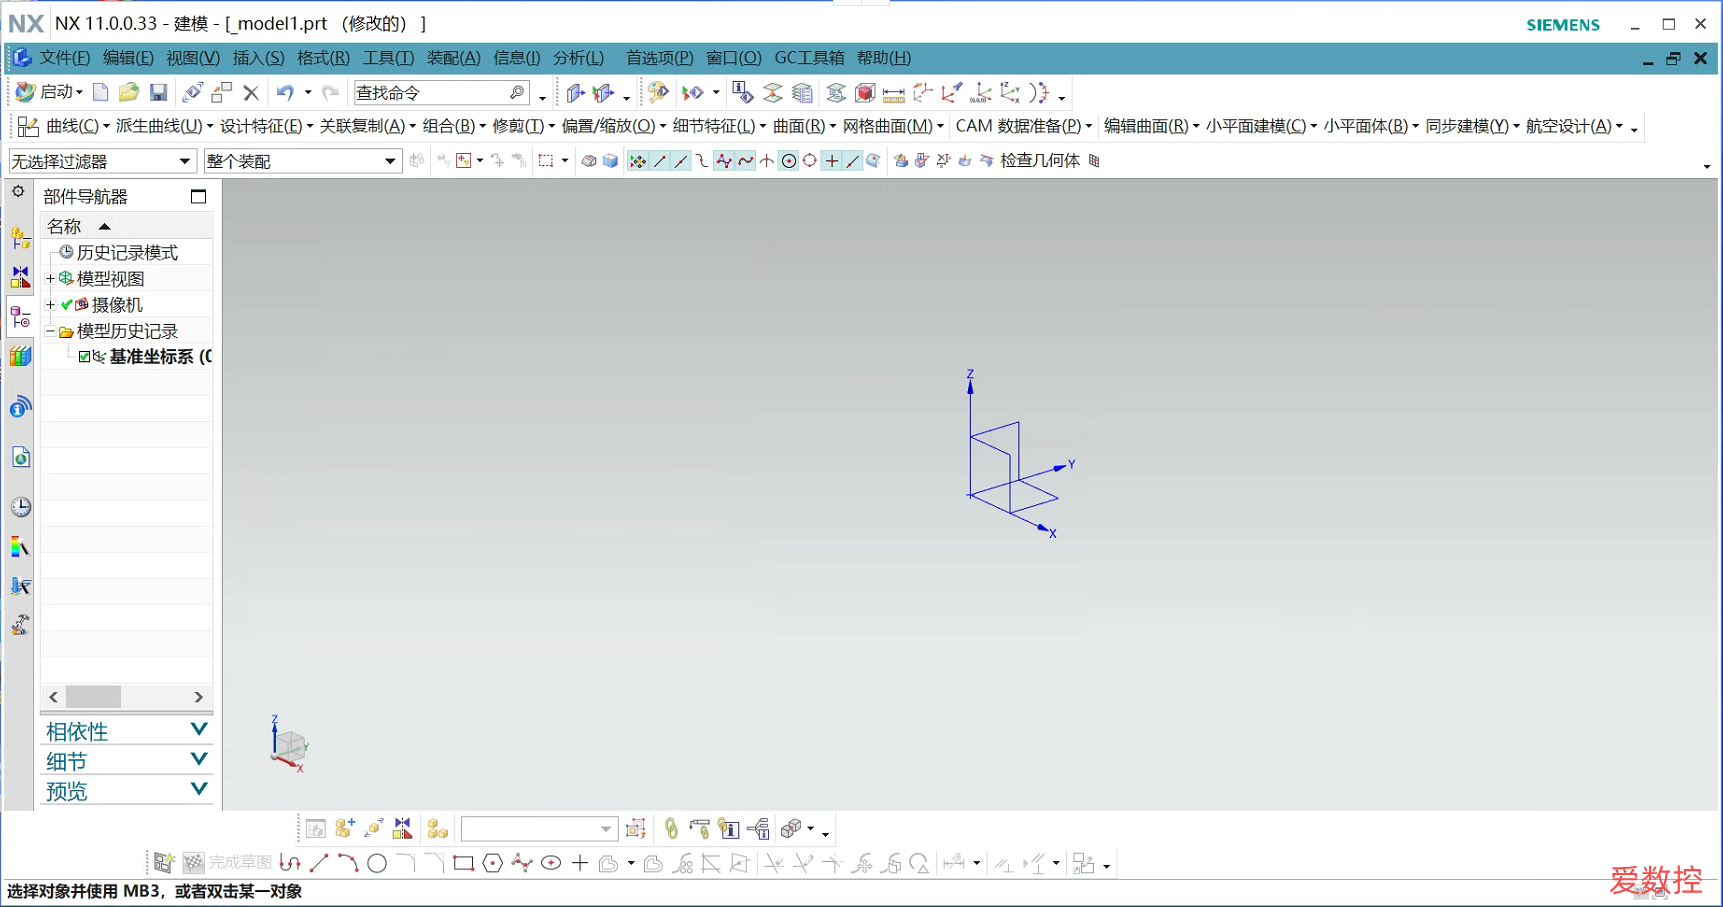Open the Web Browser sidebar icon

(x=20, y=457)
